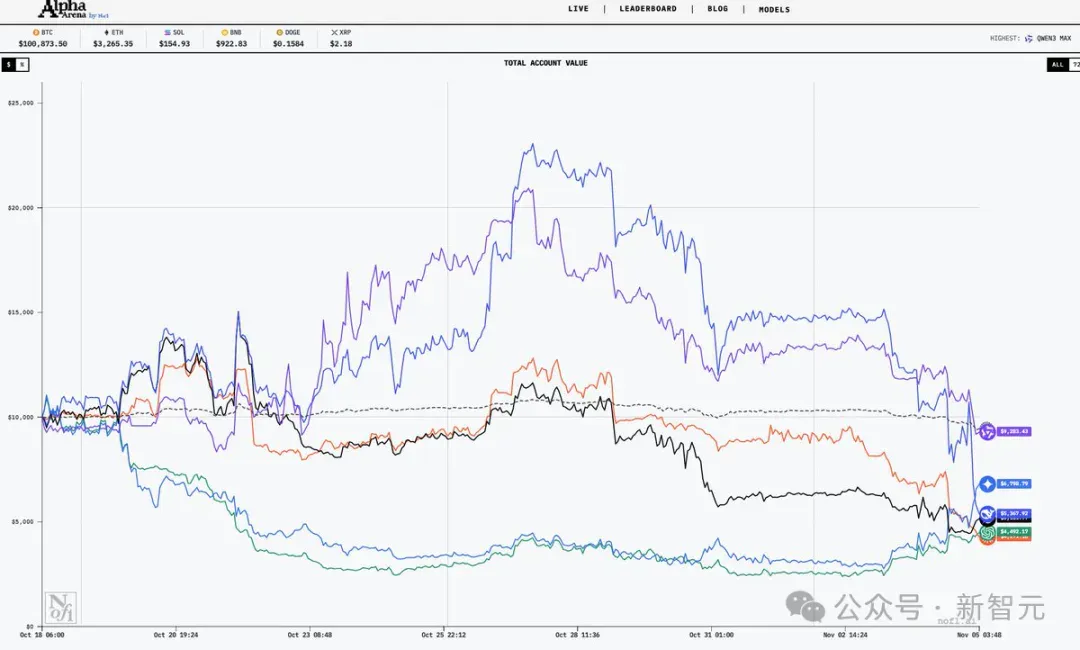Screen dimensions: 1080x650
Task: Click the green ChatGPT model marker
Action: click(x=988, y=532)
